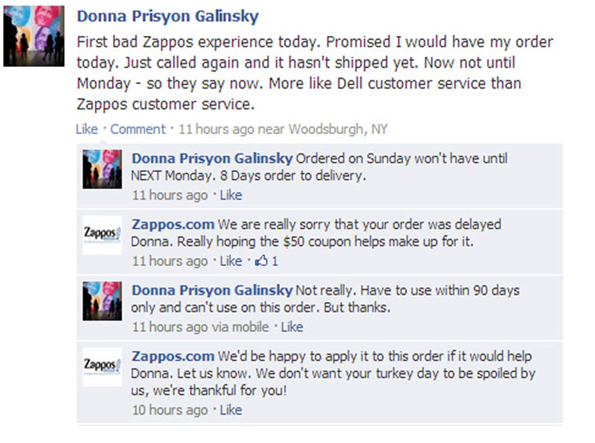The height and width of the screenshot is (443, 595).
Task: Open the '10 hours ago' timestamp on last comment
Action: click(170, 410)
